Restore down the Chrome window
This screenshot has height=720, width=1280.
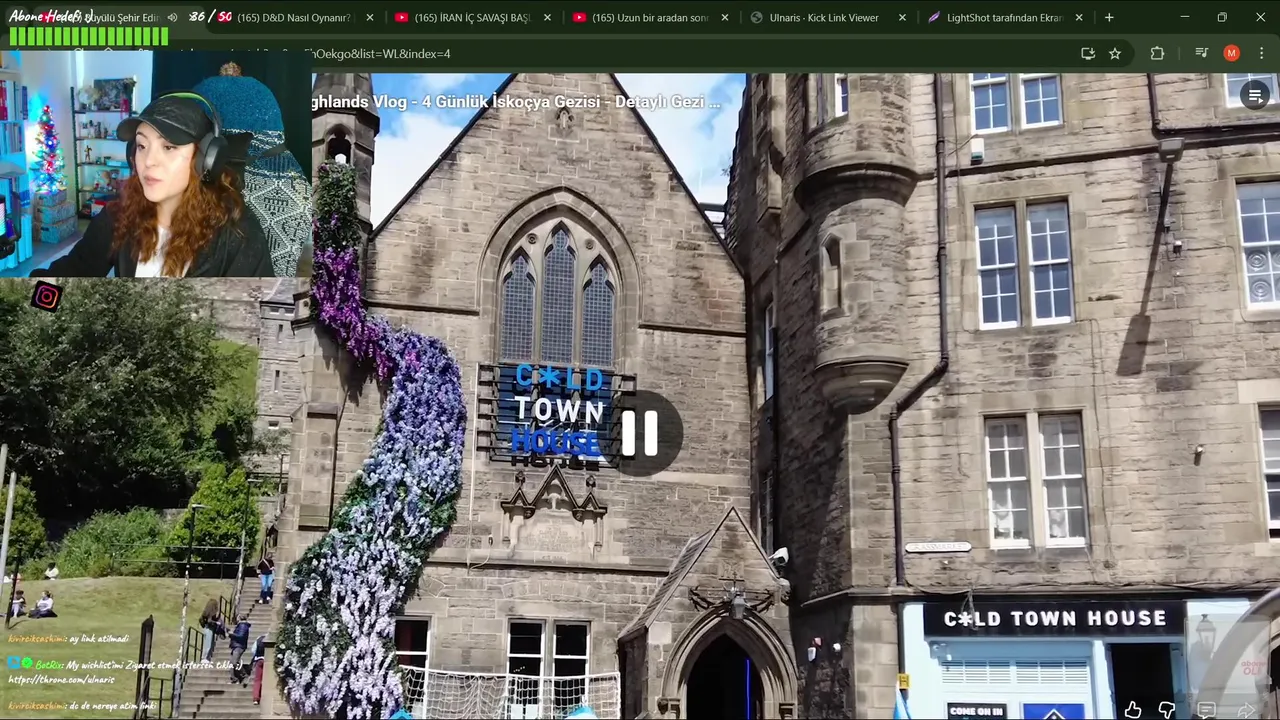tap(1222, 17)
